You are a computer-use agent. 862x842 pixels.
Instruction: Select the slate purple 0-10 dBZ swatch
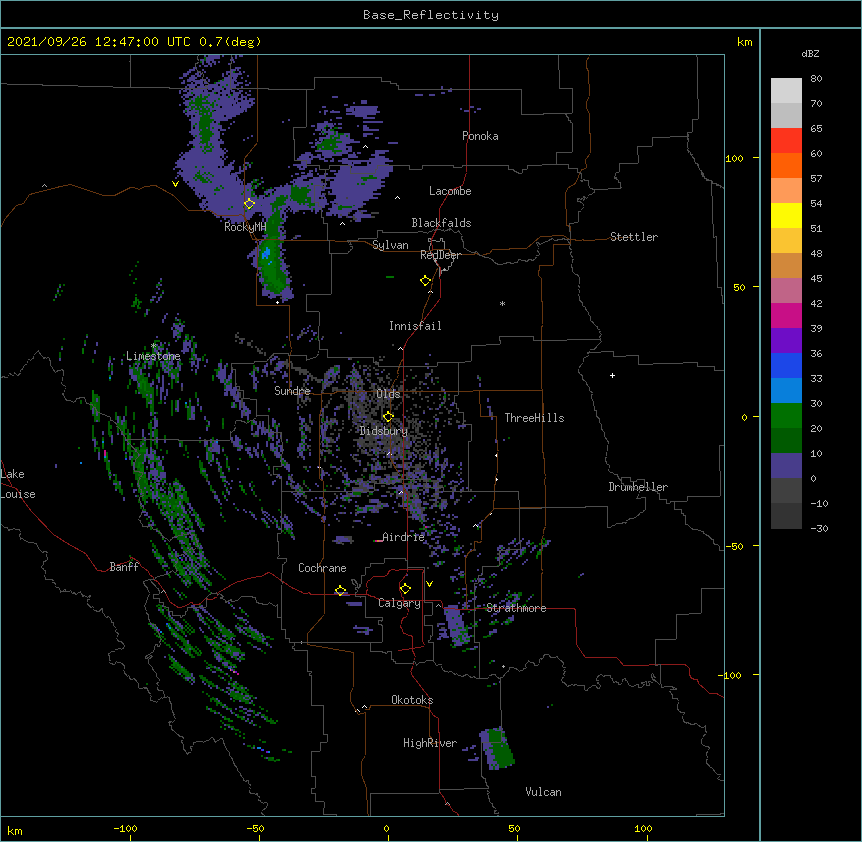786,466
